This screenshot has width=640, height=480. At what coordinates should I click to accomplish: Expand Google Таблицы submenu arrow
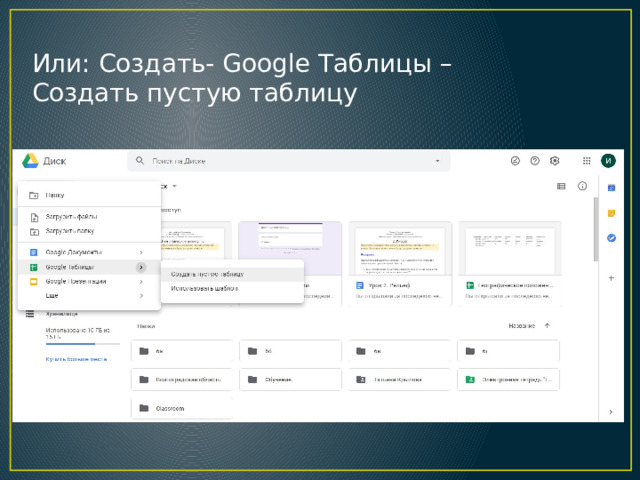click(x=141, y=267)
